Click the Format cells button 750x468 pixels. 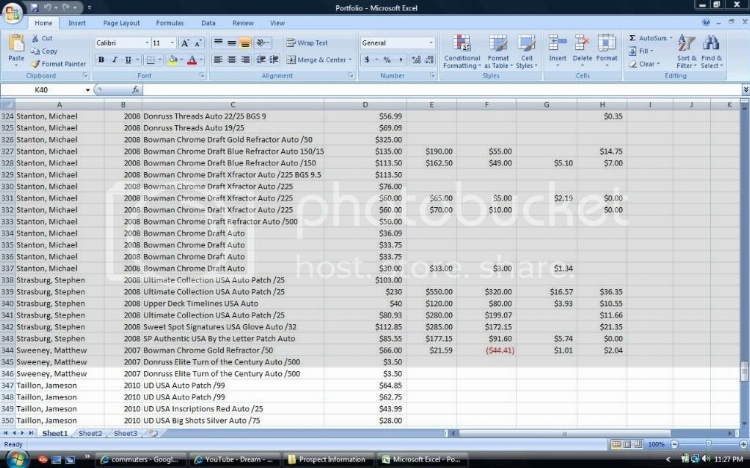(x=607, y=50)
